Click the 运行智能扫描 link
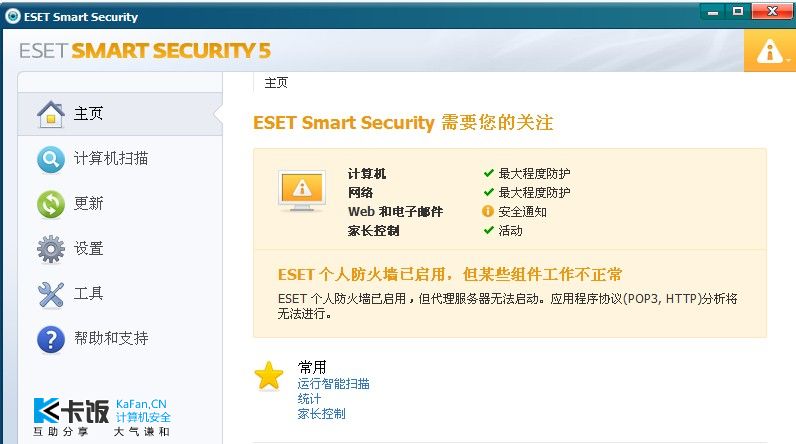The image size is (796, 444). pyautogui.click(x=333, y=383)
